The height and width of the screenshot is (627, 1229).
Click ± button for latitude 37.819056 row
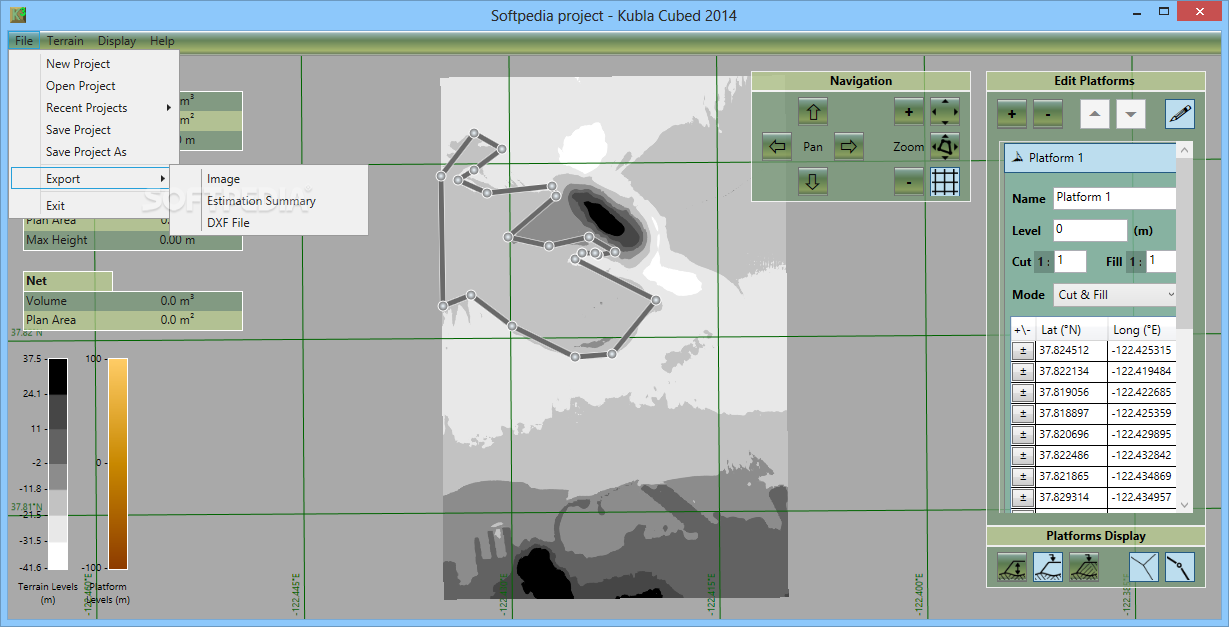(1022, 392)
